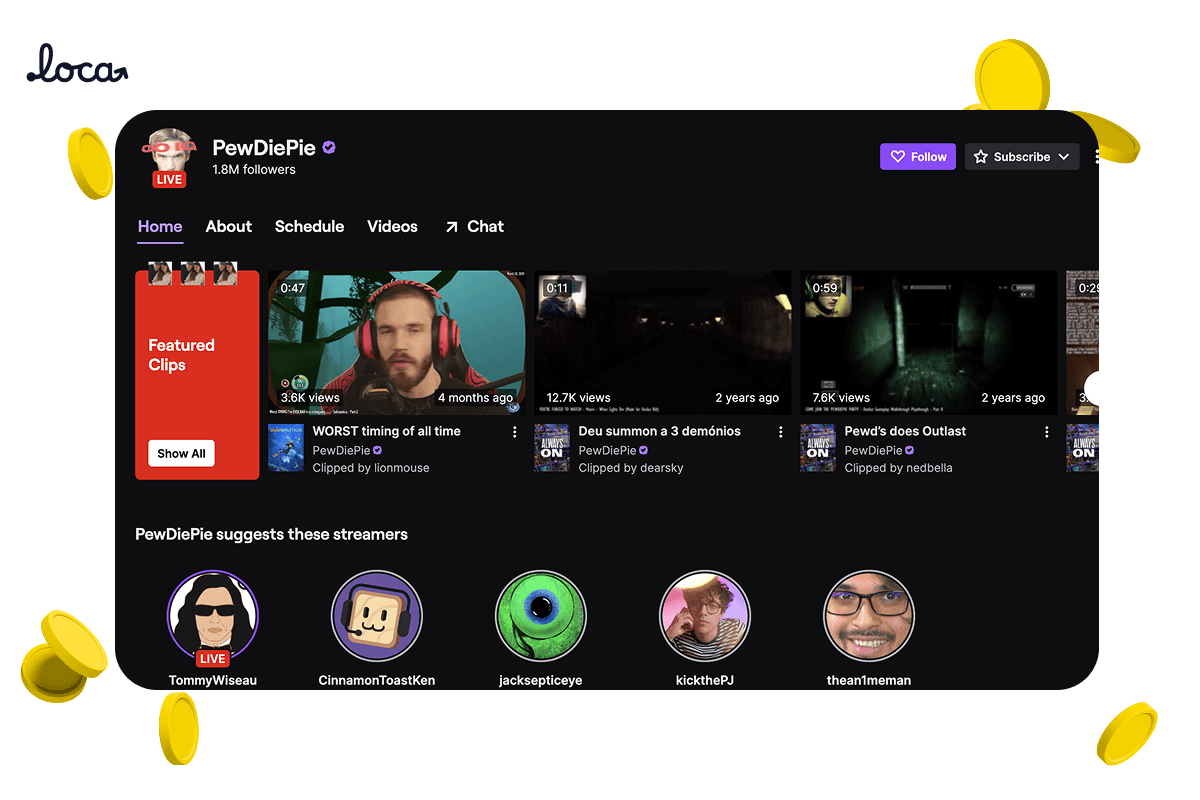Play the 0:59 Outlast night-vision clip thumbnail
Screen dimensions: 1200x800
pyautogui.click(x=929, y=343)
